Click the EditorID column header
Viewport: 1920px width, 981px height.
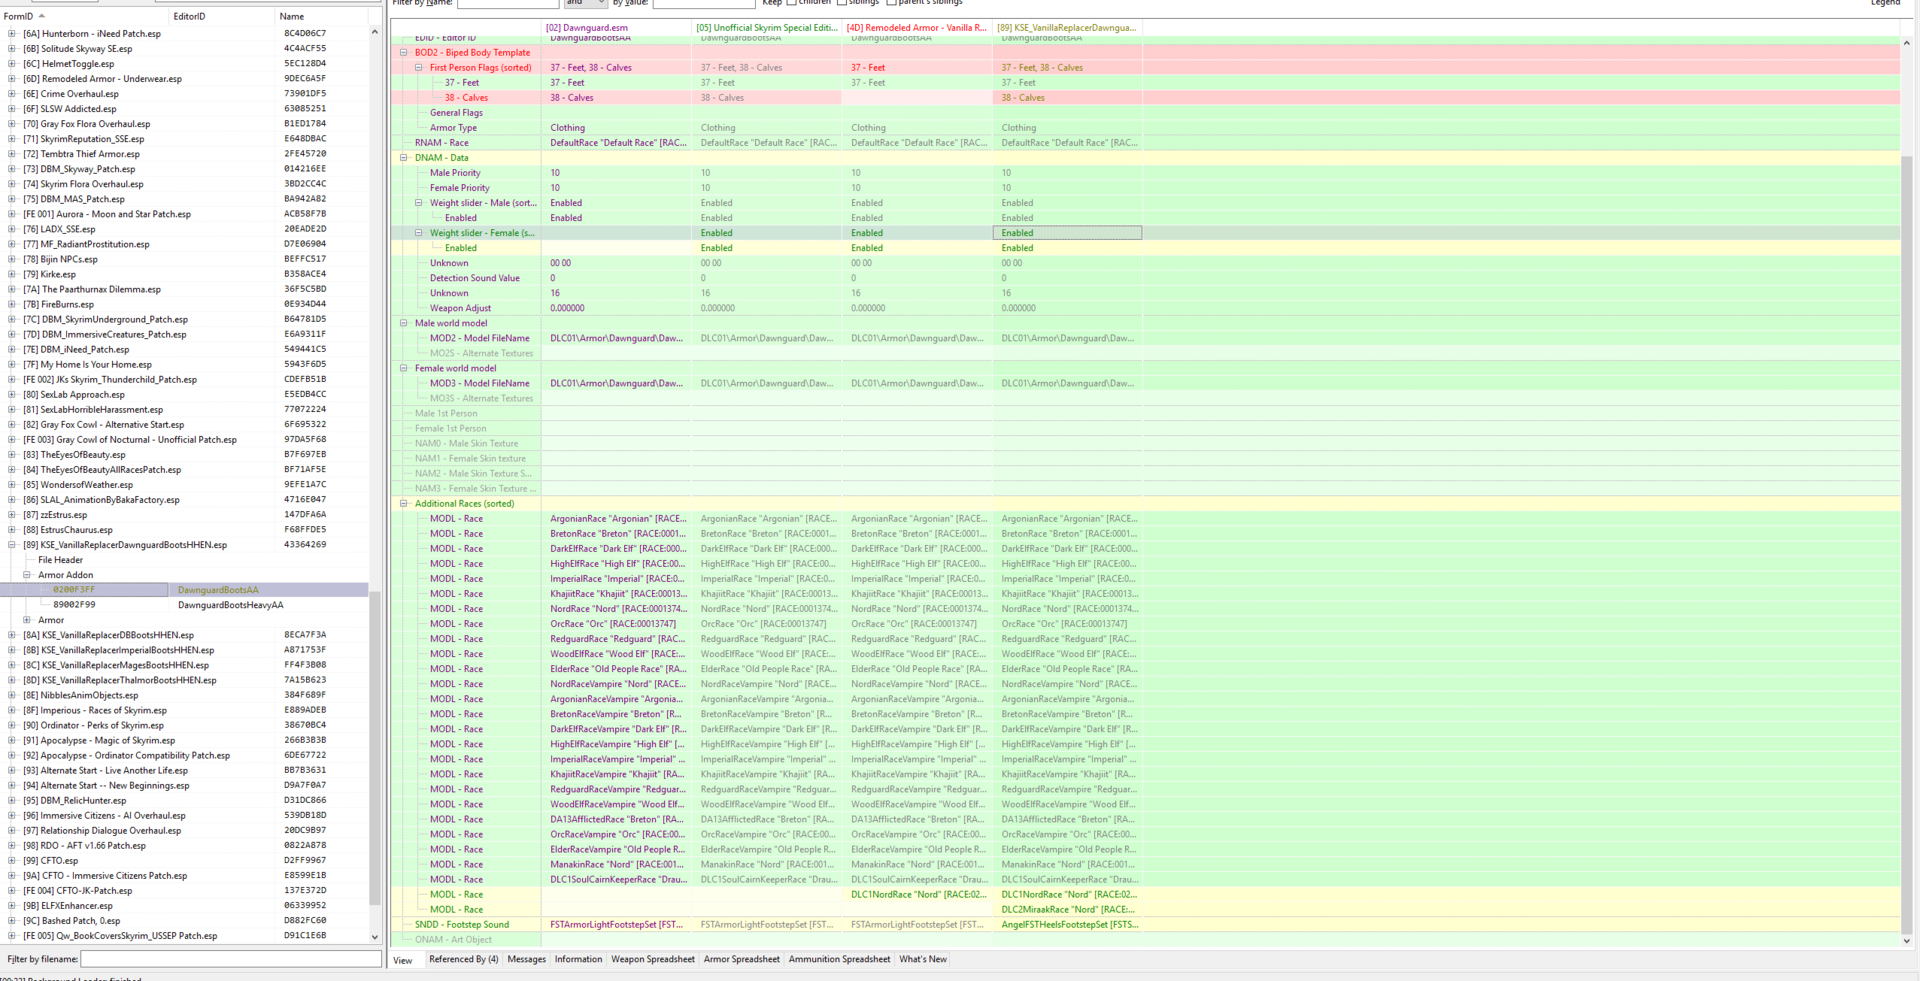click(222, 16)
